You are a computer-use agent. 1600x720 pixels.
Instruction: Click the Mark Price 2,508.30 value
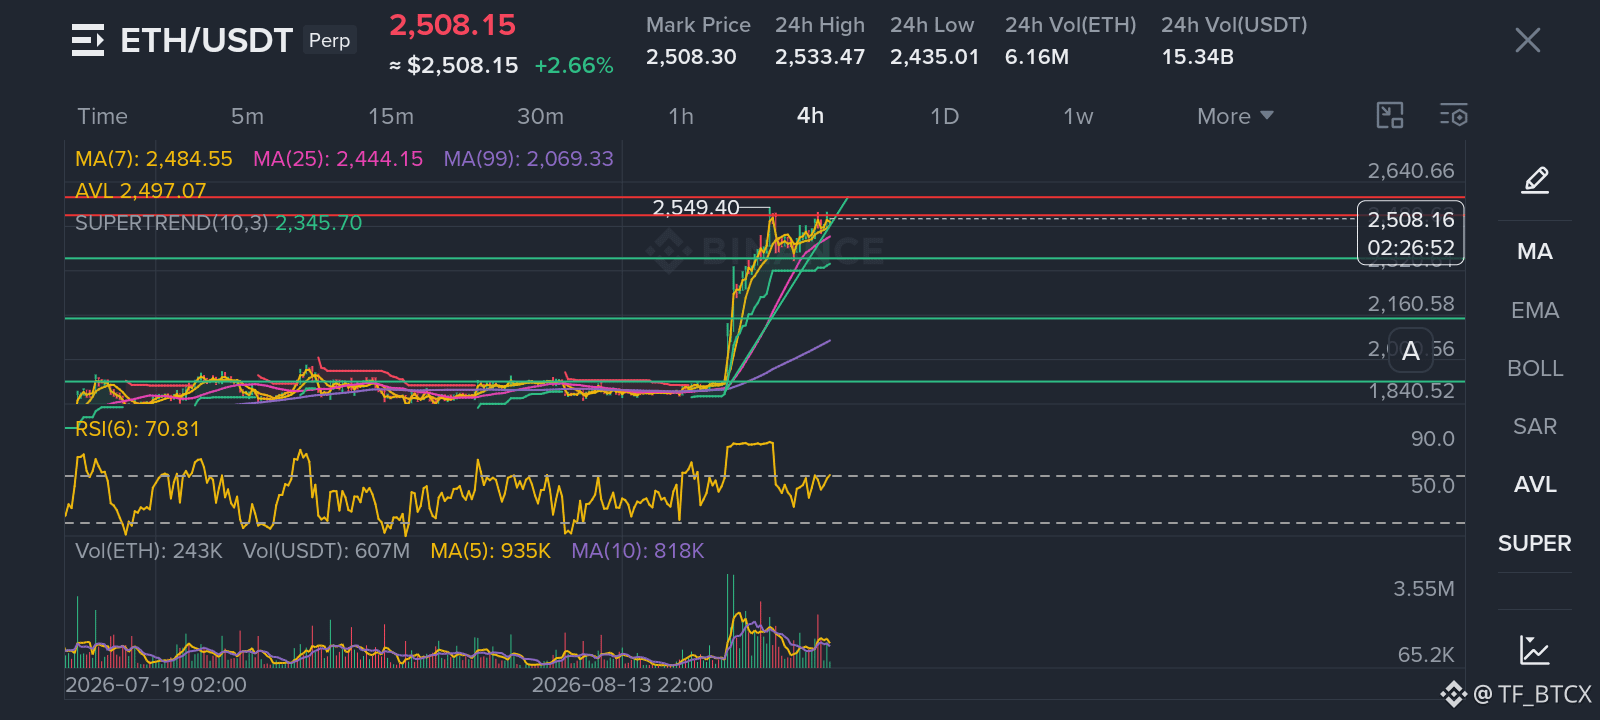(691, 57)
